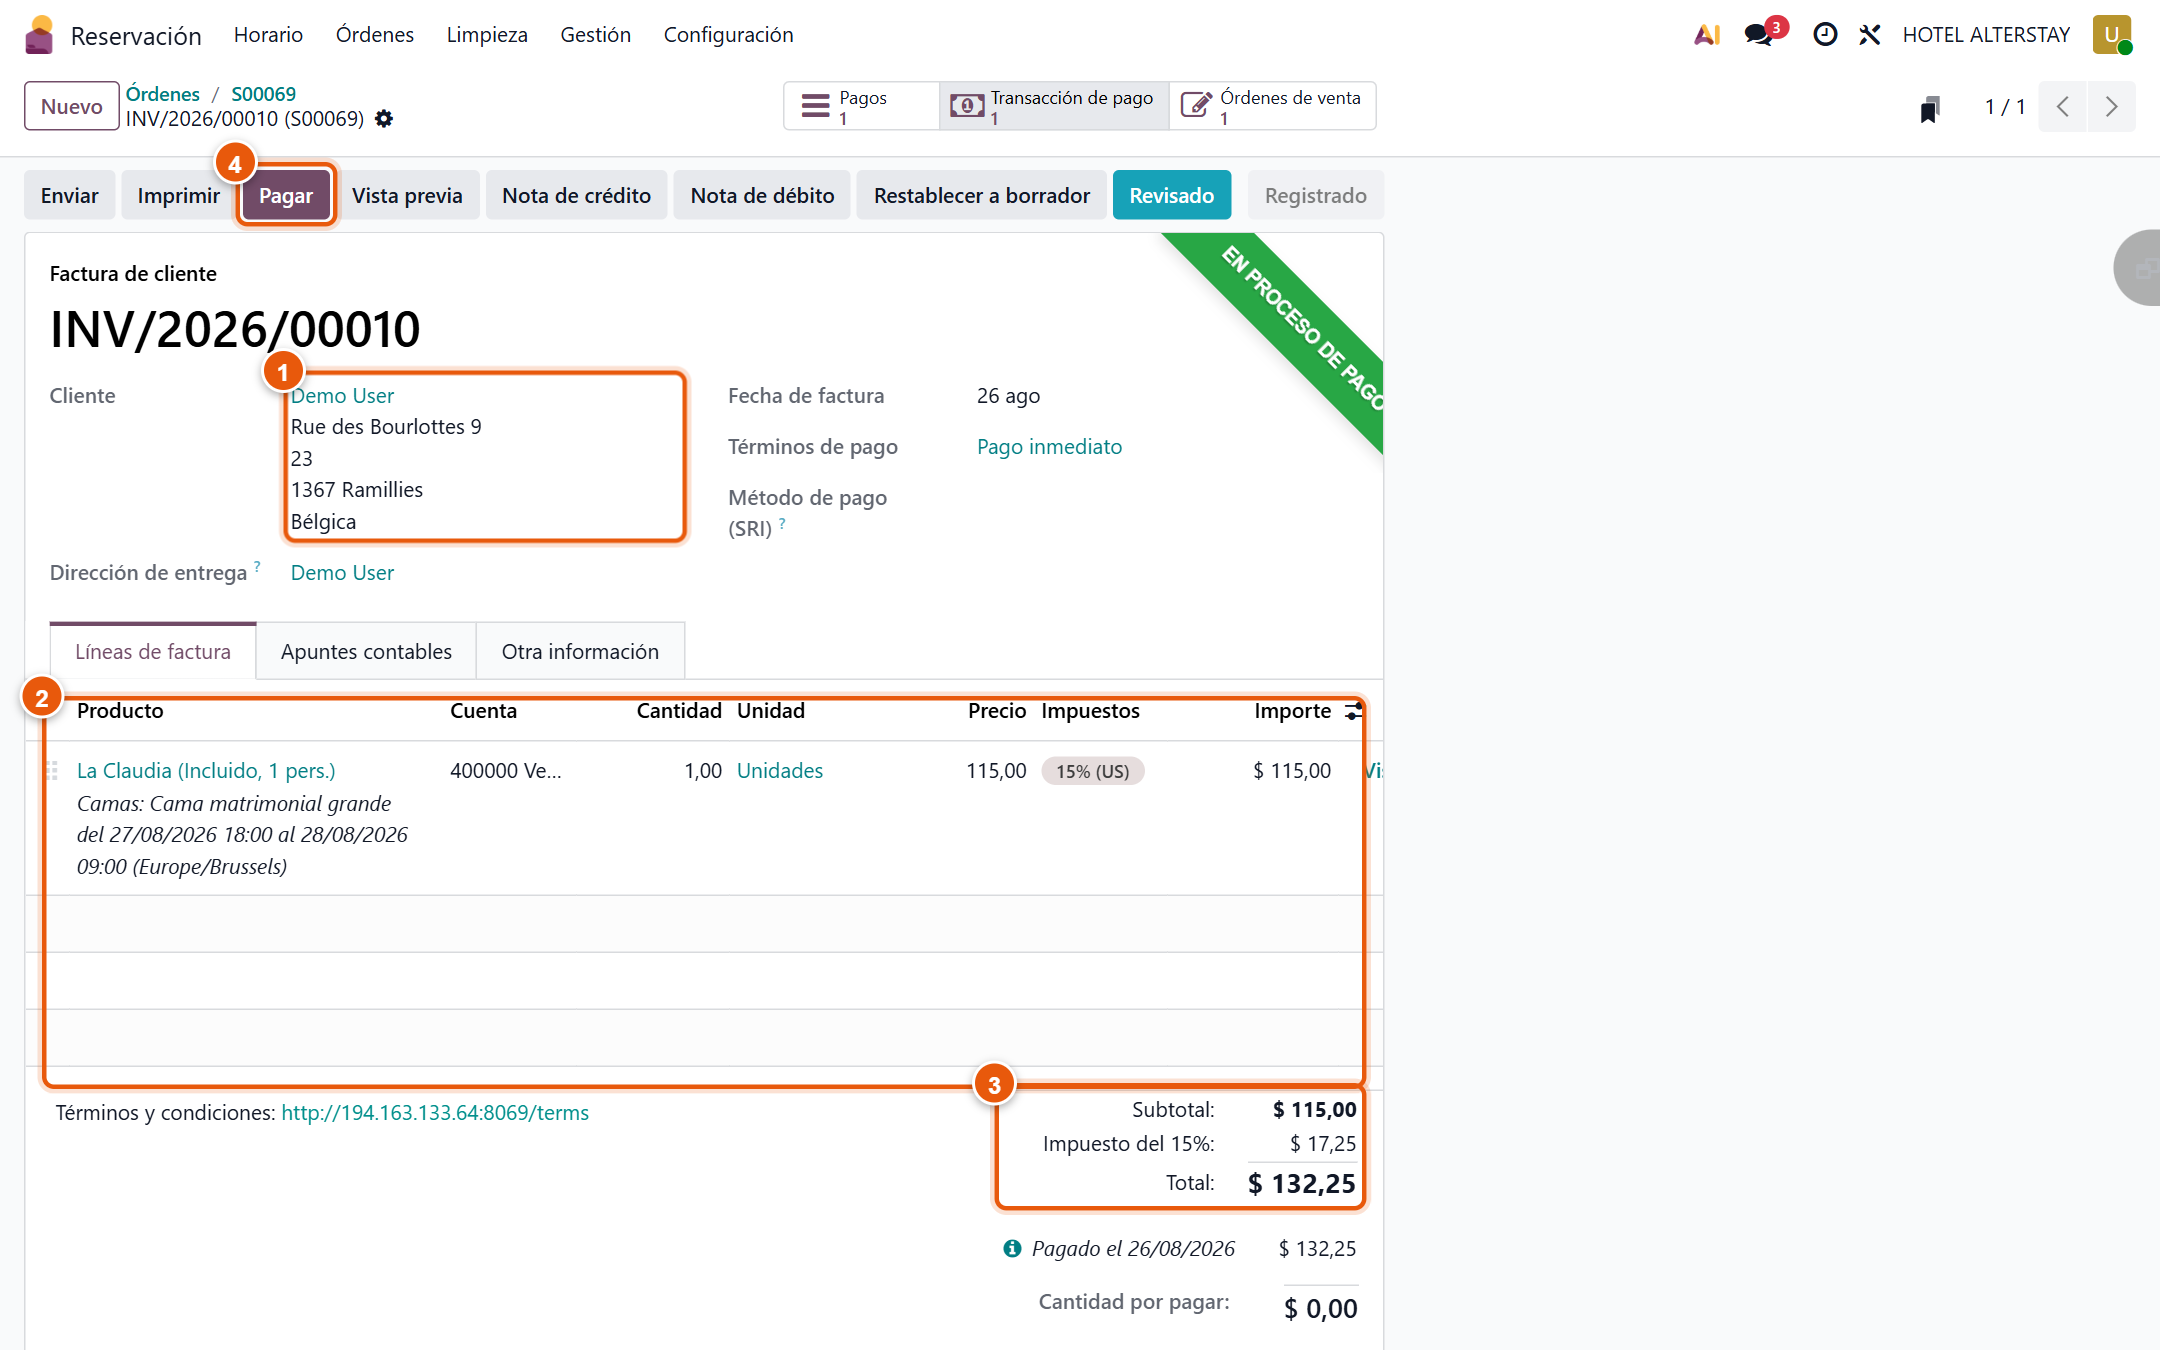Viewport: 2160px width, 1350px height.
Task: Open the Reservación app home icon
Action: tap(39, 35)
